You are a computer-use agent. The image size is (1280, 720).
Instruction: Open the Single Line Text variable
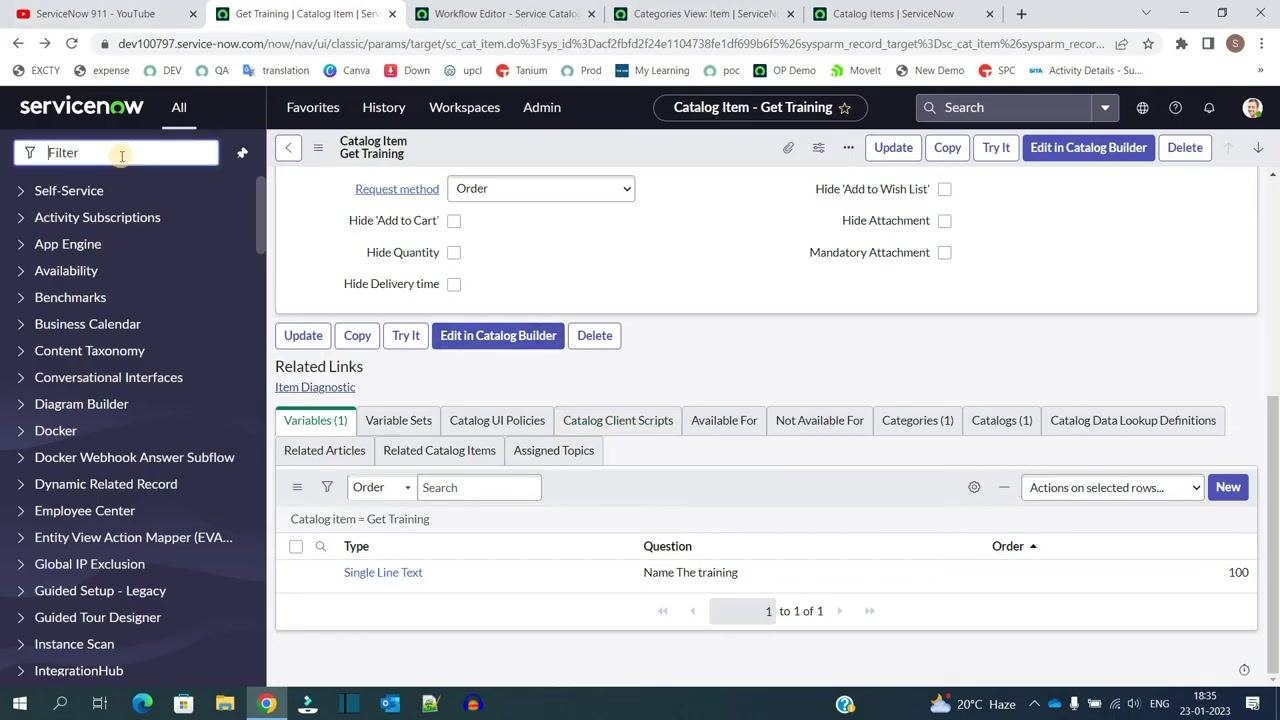pos(383,573)
